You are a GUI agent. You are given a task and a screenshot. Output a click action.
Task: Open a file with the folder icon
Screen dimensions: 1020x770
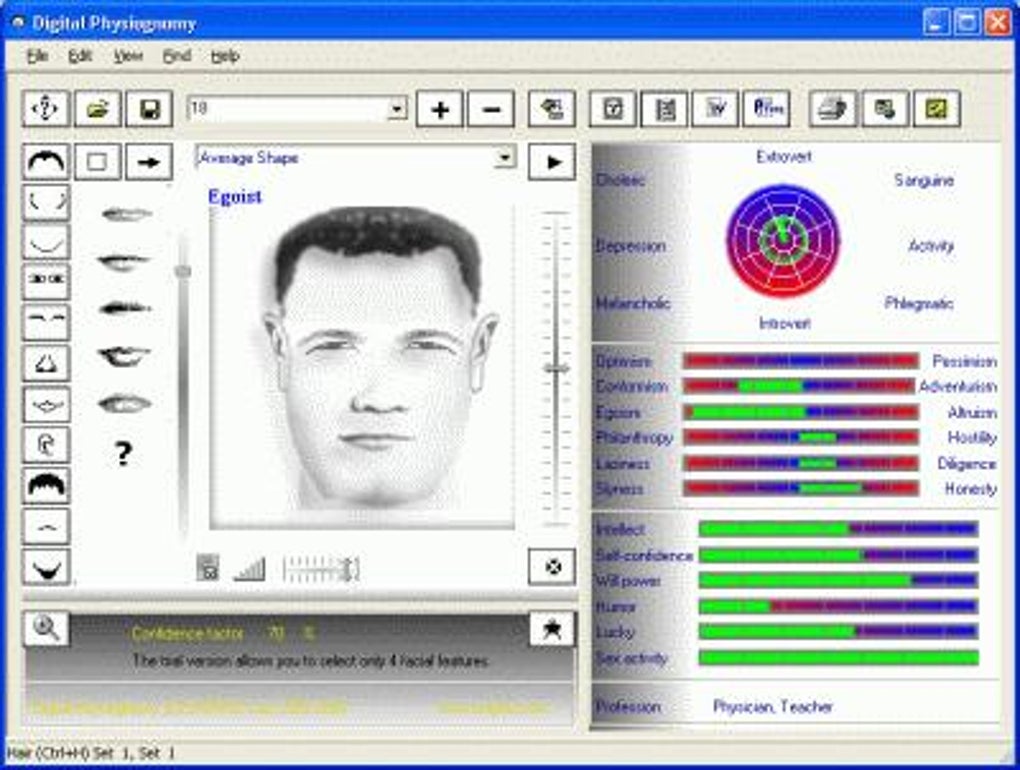tap(98, 109)
